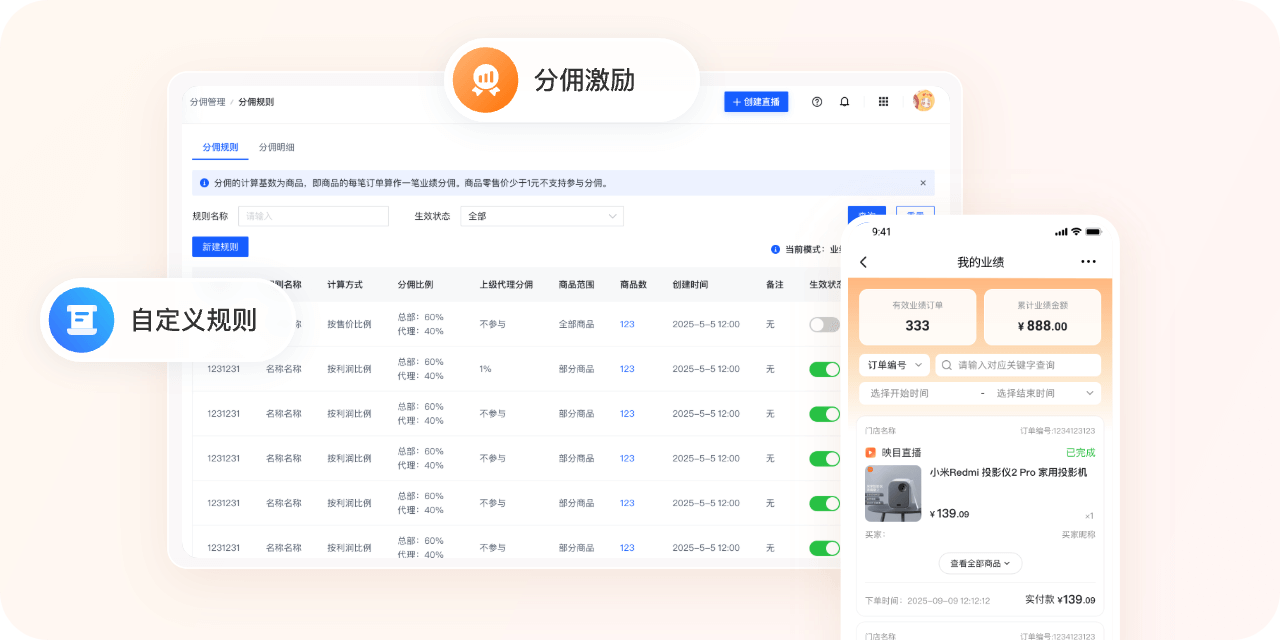Click the 创建直播 button

[x=756, y=102]
